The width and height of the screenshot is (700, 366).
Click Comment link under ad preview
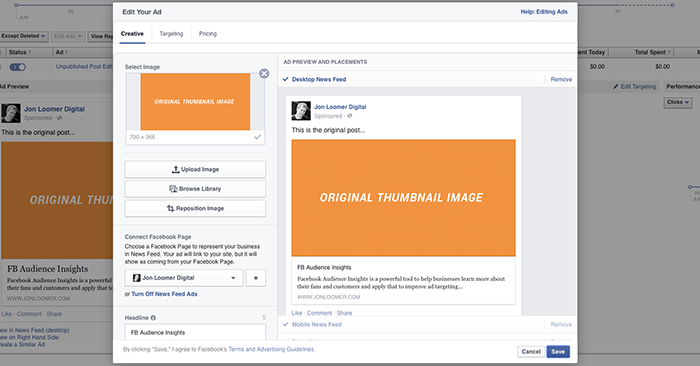pyautogui.click(x=319, y=313)
